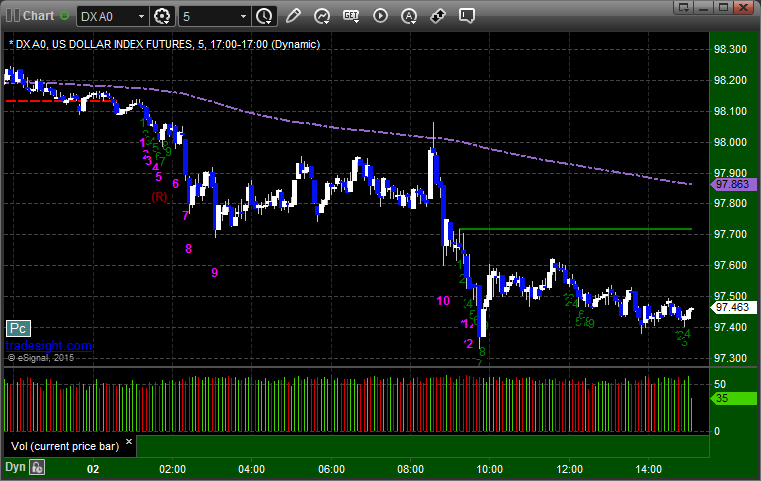Select the pencil drawing tool

point(293,16)
